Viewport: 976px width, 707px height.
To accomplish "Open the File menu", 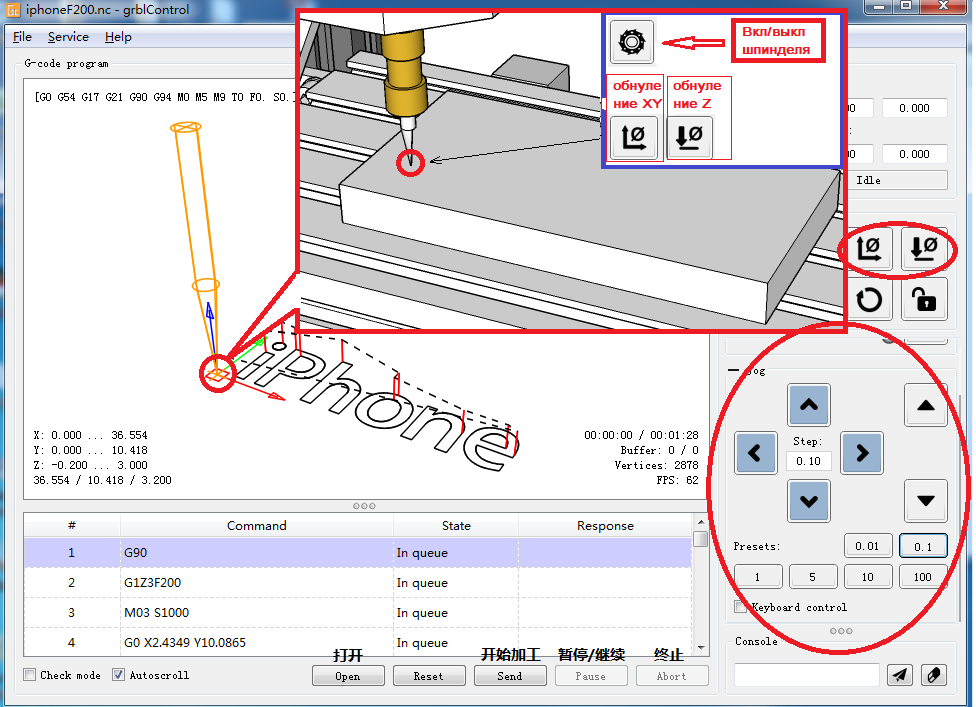I will coord(22,37).
